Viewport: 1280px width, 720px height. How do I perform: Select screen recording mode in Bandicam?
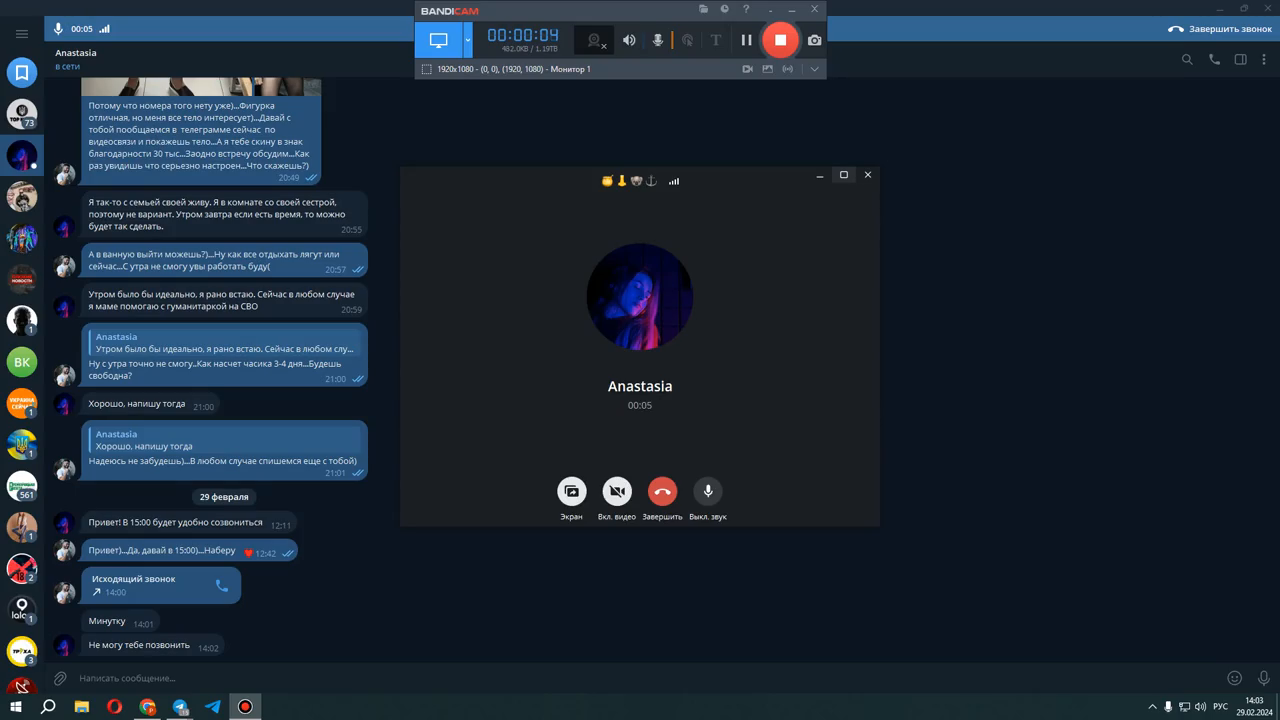tap(438, 40)
